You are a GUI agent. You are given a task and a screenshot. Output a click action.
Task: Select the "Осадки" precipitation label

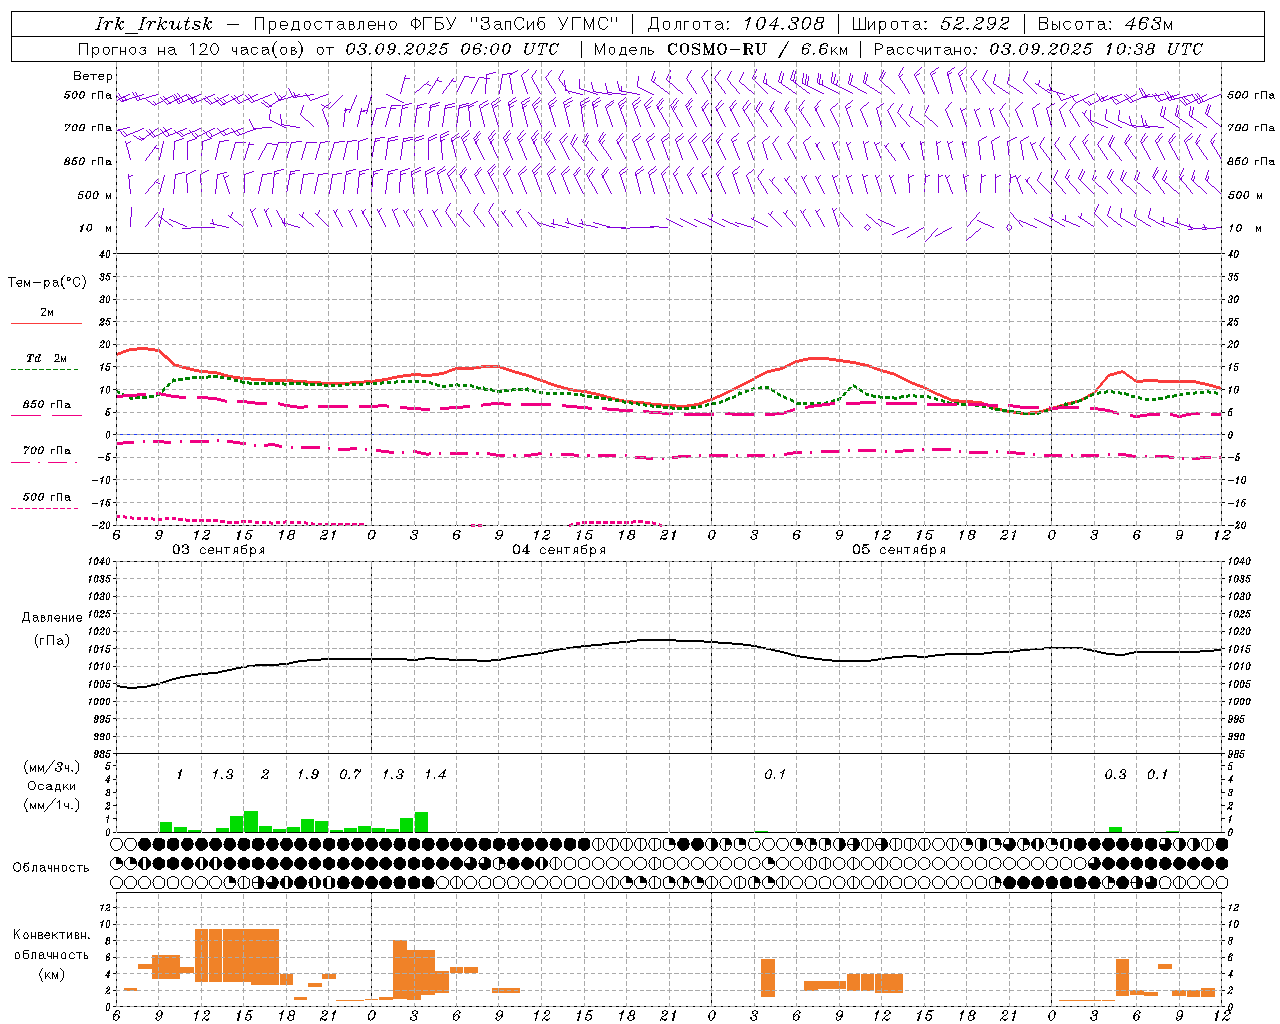(x=50, y=786)
